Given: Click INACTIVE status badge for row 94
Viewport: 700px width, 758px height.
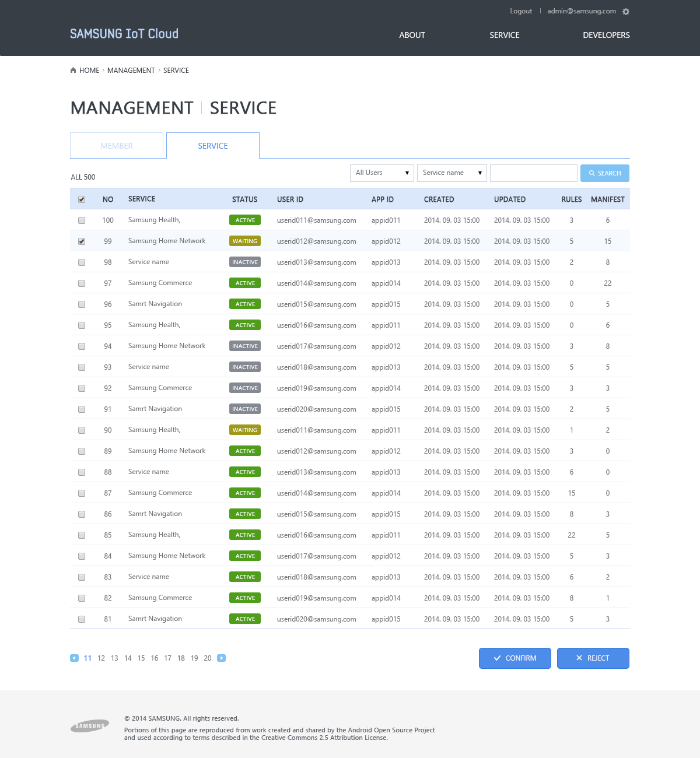Looking at the screenshot, I should (x=245, y=346).
